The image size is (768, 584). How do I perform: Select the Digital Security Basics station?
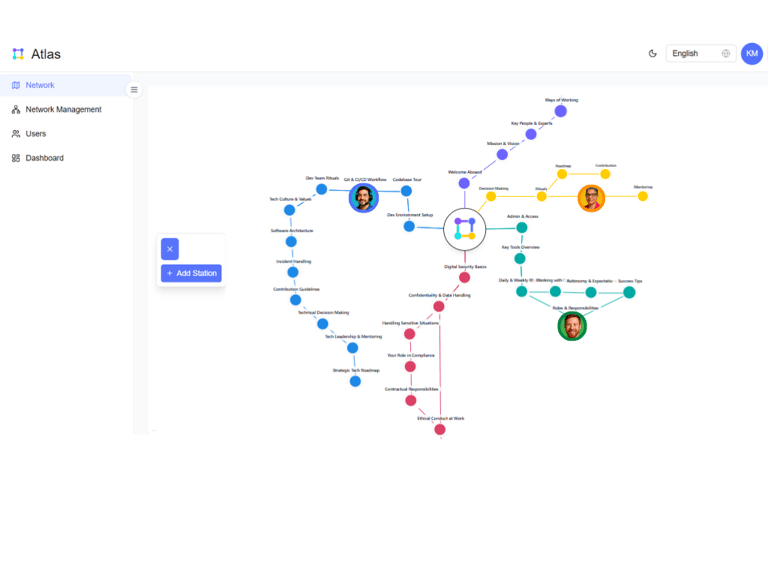click(x=464, y=277)
